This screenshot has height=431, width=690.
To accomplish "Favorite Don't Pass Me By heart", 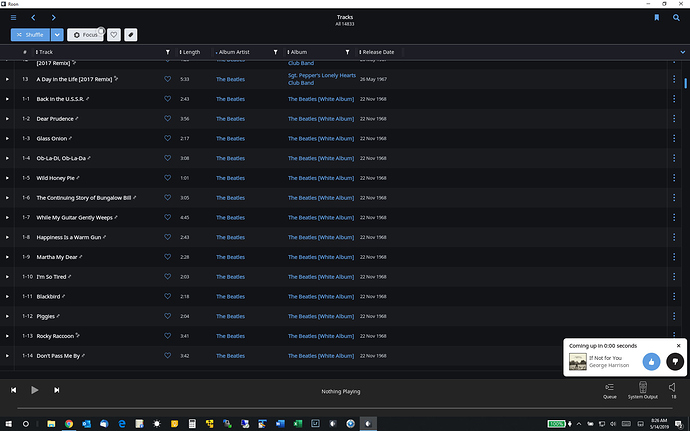I will click(x=168, y=355).
